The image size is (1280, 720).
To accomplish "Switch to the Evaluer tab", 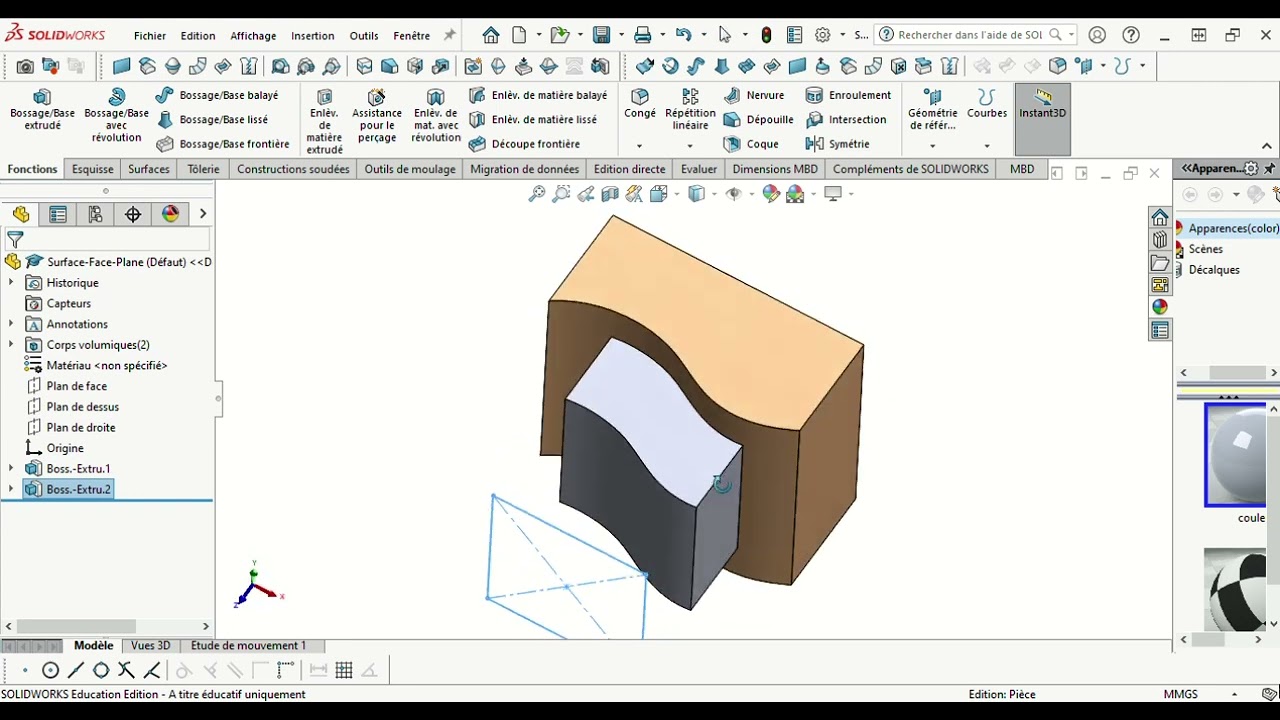I will click(x=699, y=169).
